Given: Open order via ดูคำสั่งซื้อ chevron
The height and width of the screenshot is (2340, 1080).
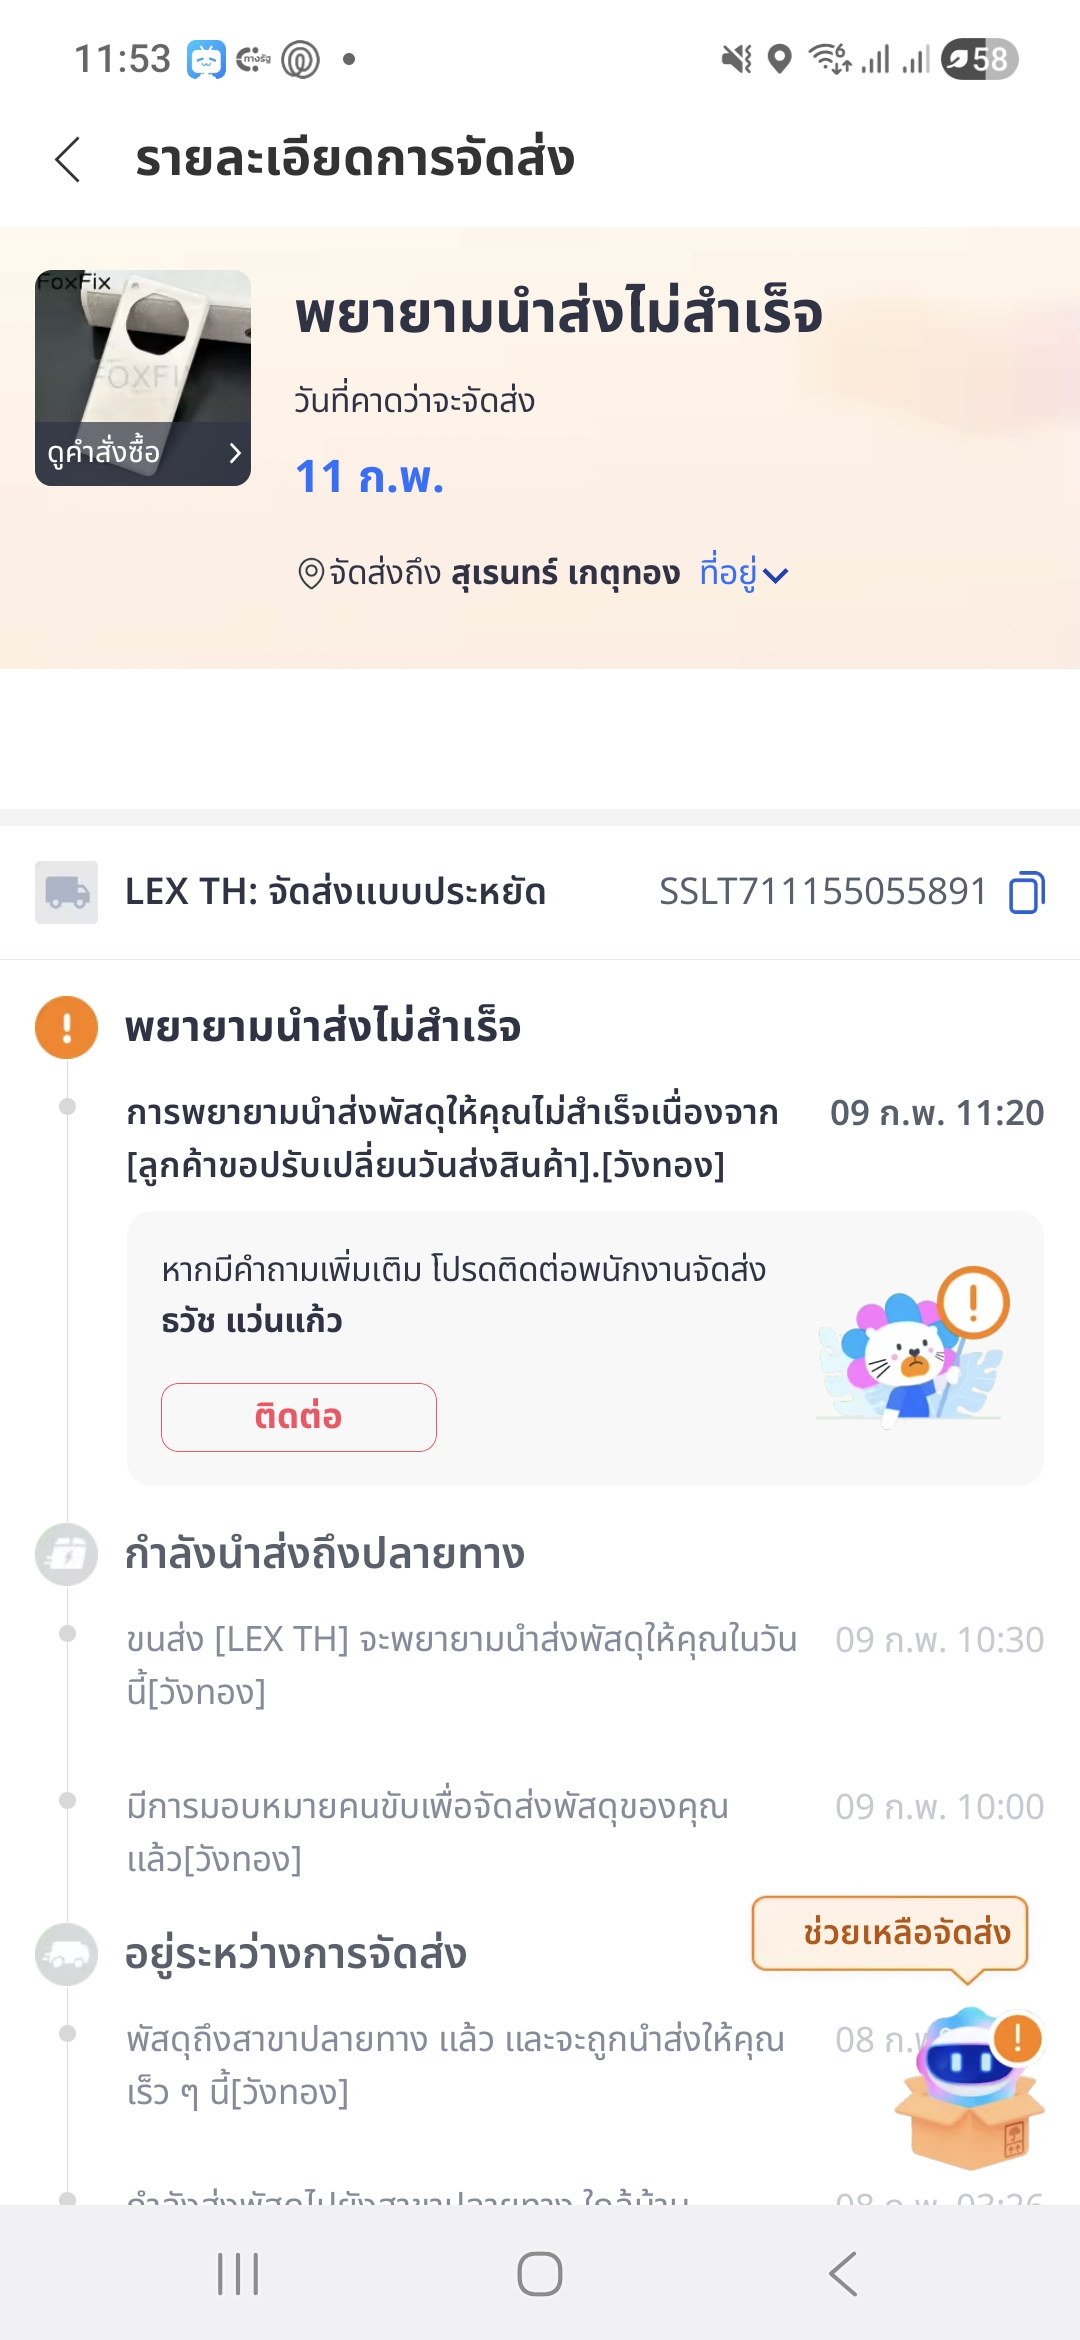Looking at the screenshot, I should tap(235, 453).
